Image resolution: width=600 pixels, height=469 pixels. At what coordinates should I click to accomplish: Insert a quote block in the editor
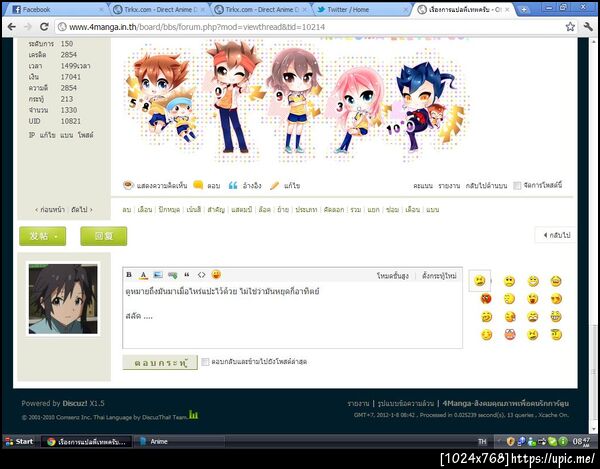[187, 275]
